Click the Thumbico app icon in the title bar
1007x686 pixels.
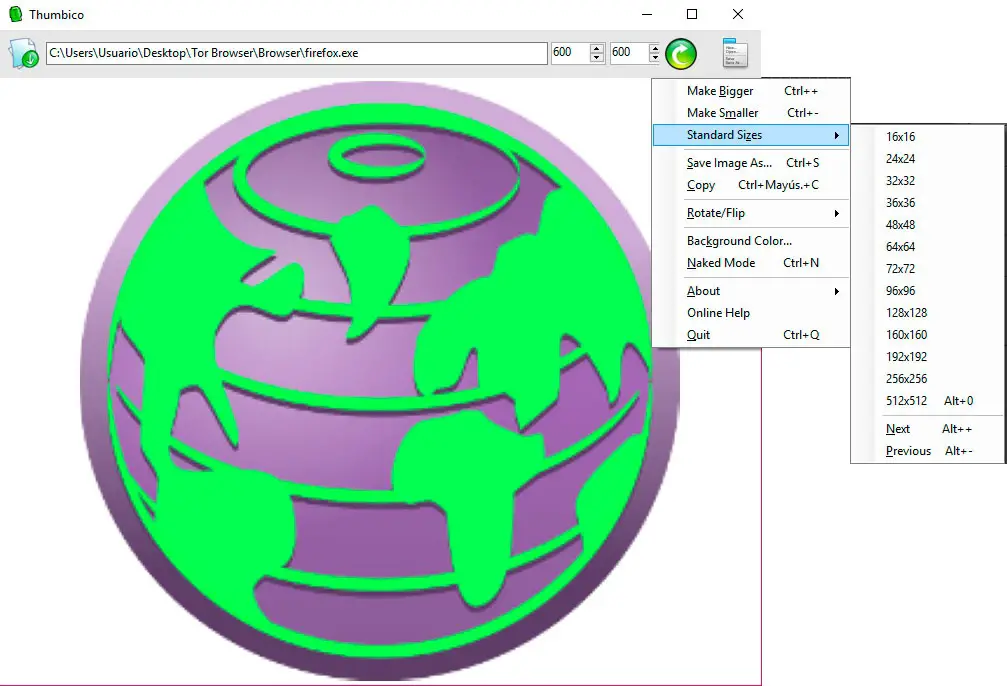coord(15,14)
